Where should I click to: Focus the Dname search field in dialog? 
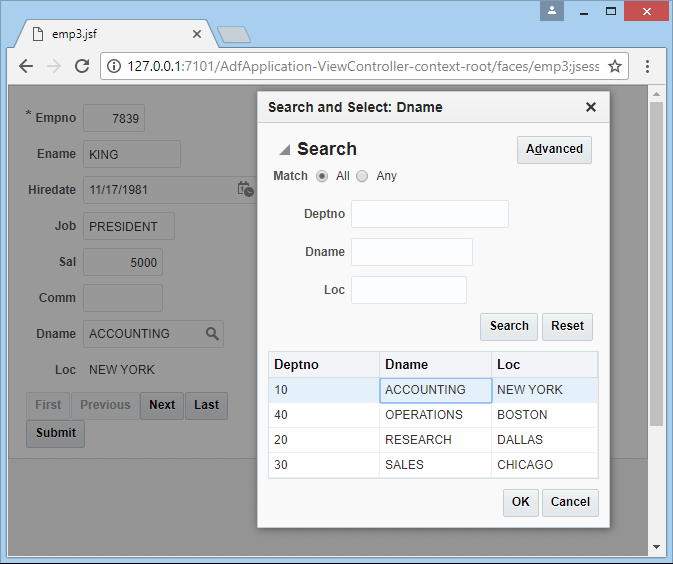tap(412, 252)
